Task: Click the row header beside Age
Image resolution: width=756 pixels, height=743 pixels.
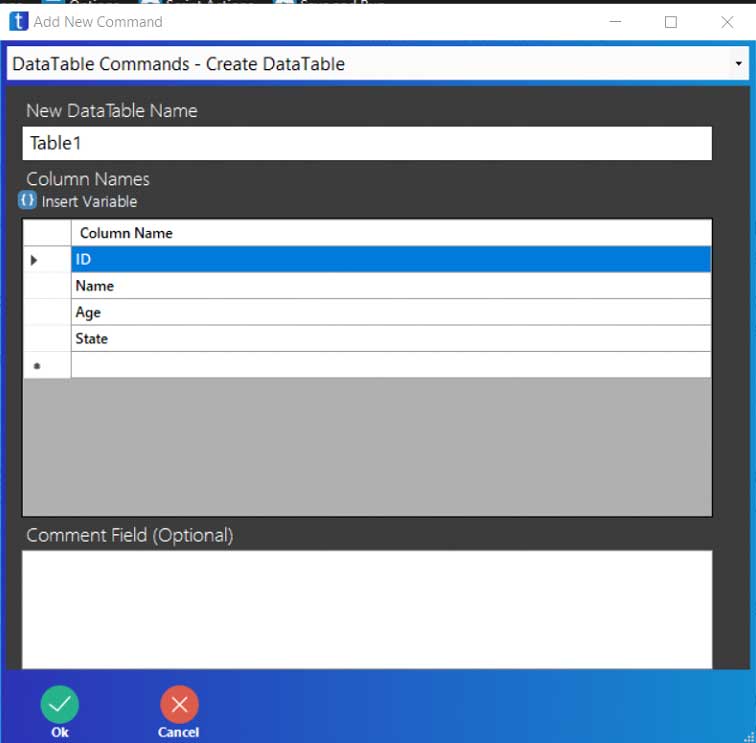Action: click(x=47, y=312)
